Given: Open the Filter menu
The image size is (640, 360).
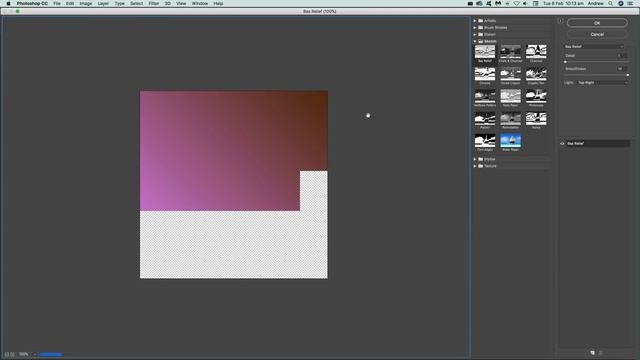Looking at the screenshot, I should [x=153, y=3].
